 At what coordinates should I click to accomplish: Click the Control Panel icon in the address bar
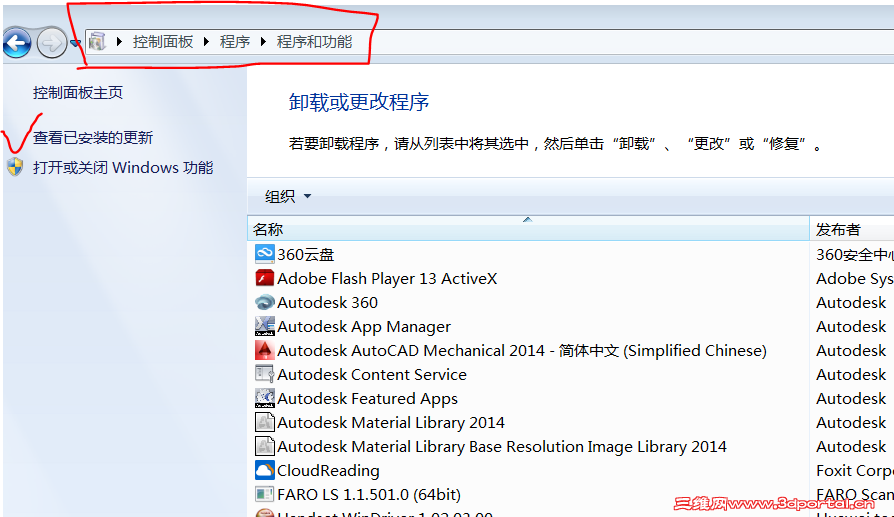click(97, 42)
